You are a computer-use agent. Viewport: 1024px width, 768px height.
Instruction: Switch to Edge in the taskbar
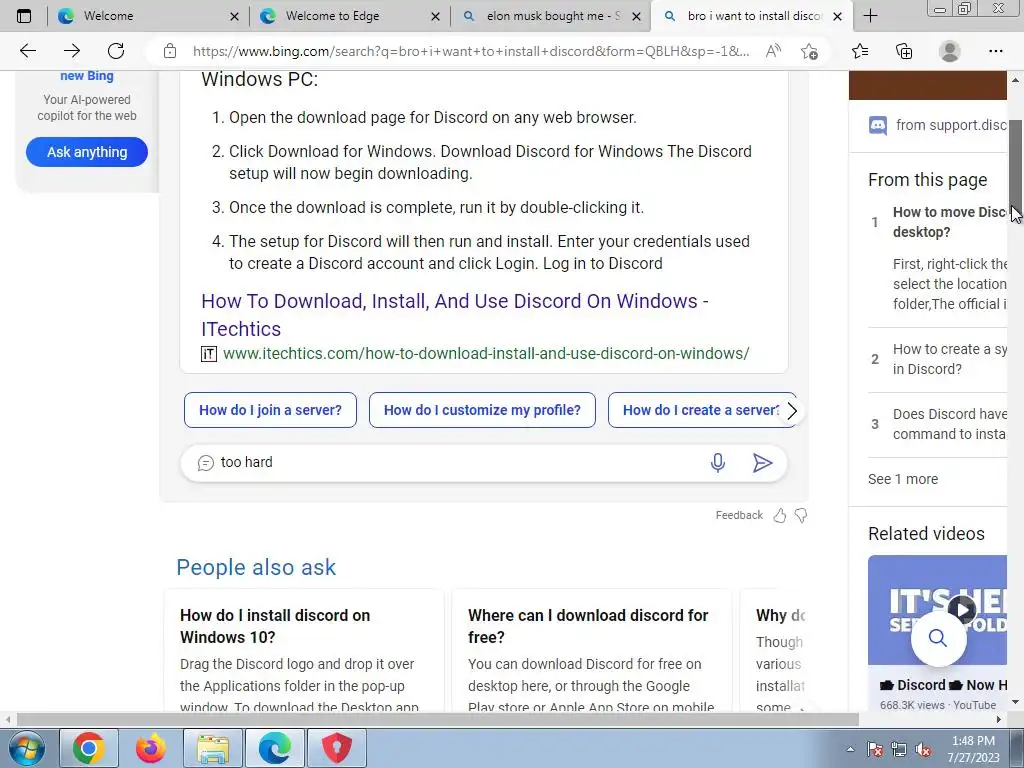274,748
